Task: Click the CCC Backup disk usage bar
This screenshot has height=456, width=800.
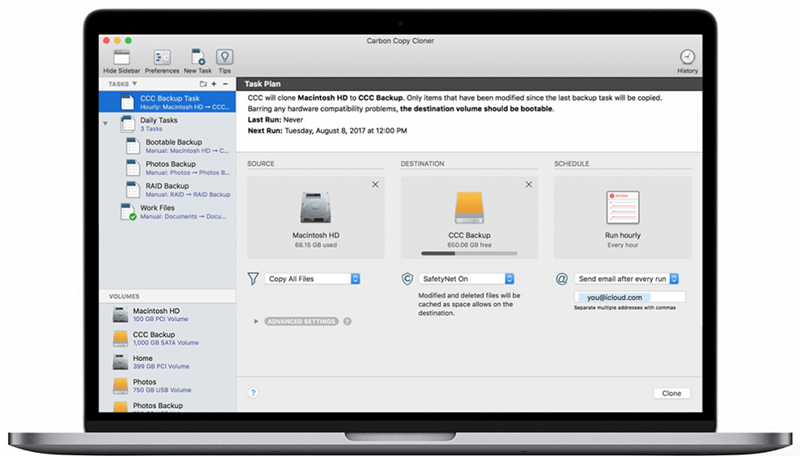Action: 469,254
